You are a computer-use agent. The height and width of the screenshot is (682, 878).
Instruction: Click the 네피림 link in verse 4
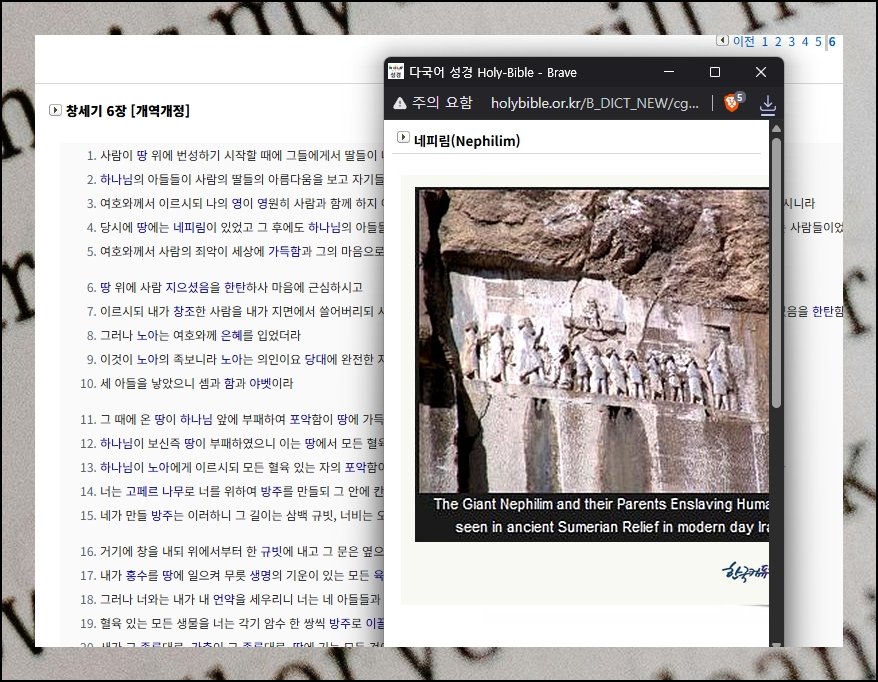pos(189,227)
